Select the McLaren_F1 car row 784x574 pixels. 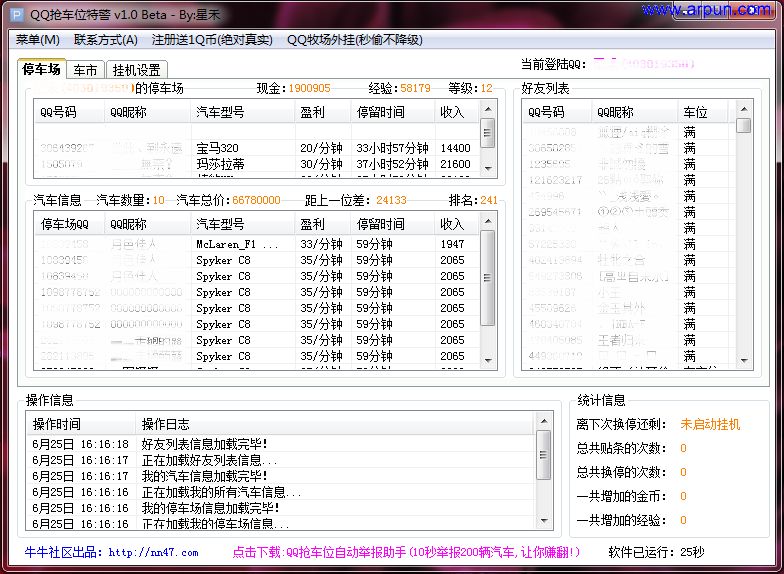(256, 244)
